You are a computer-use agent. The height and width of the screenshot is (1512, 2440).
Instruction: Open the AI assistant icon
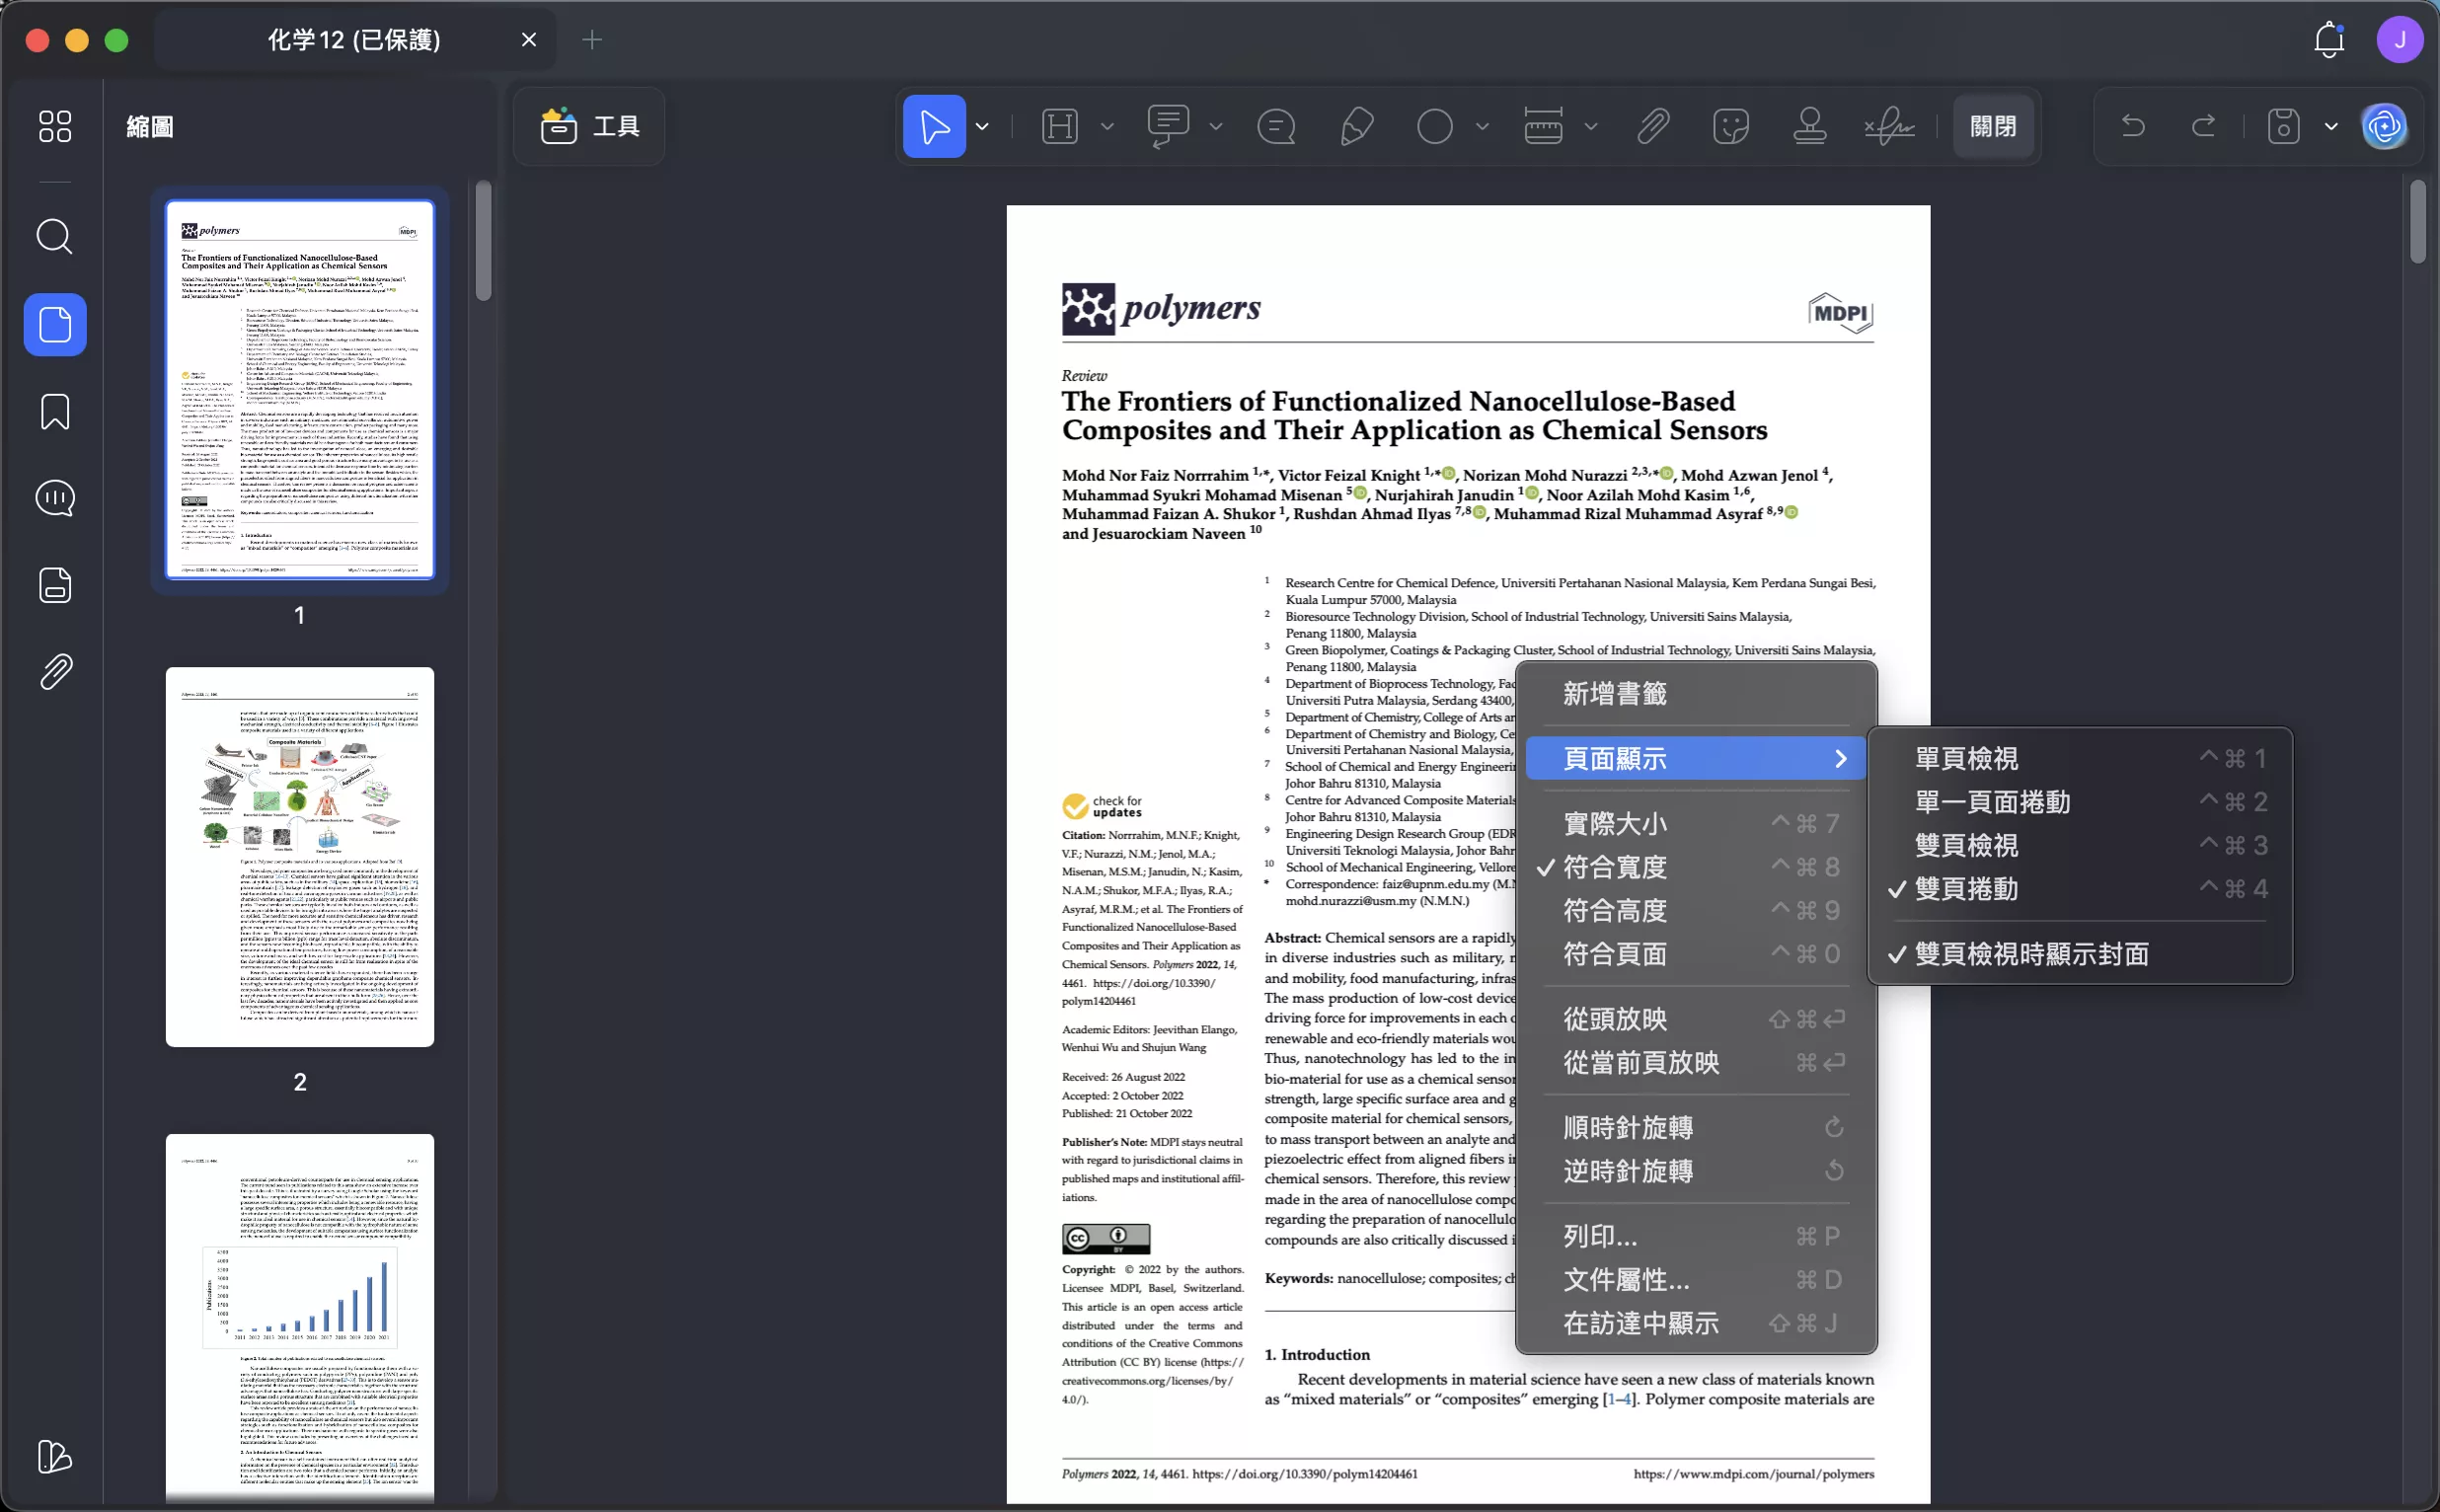point(2385,126)
